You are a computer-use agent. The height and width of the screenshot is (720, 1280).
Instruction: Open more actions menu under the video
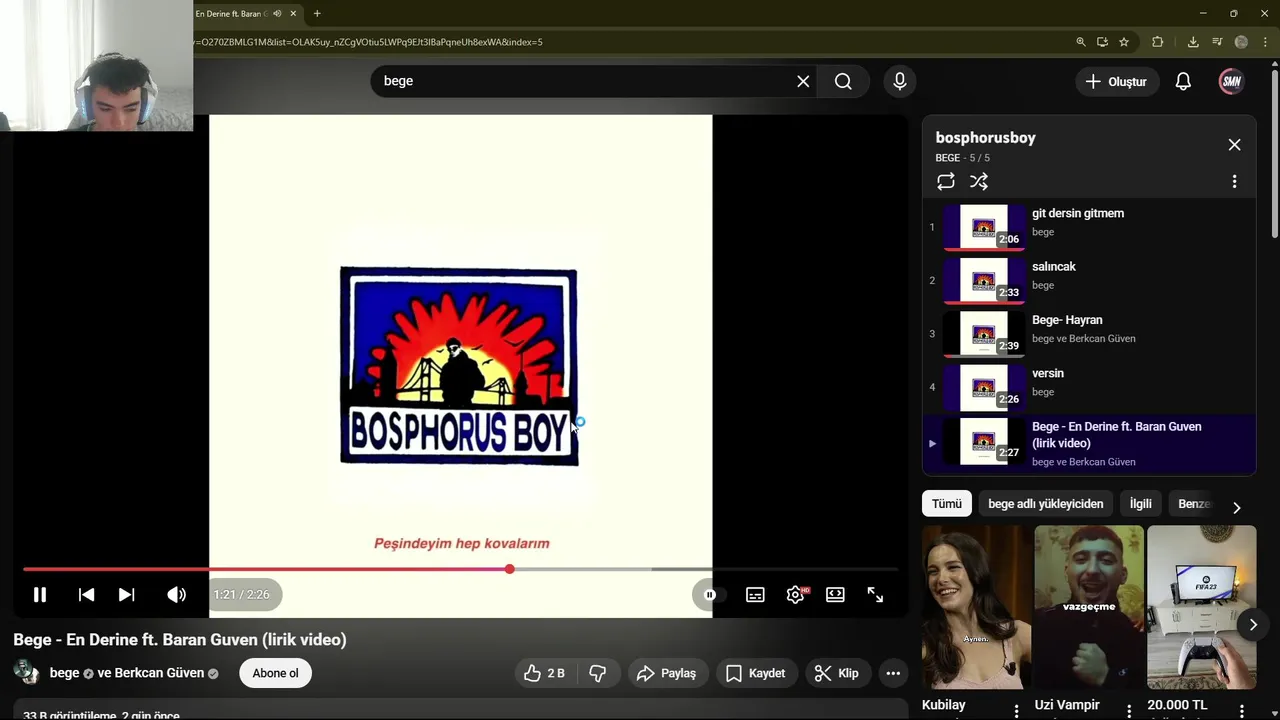(893, 673)
